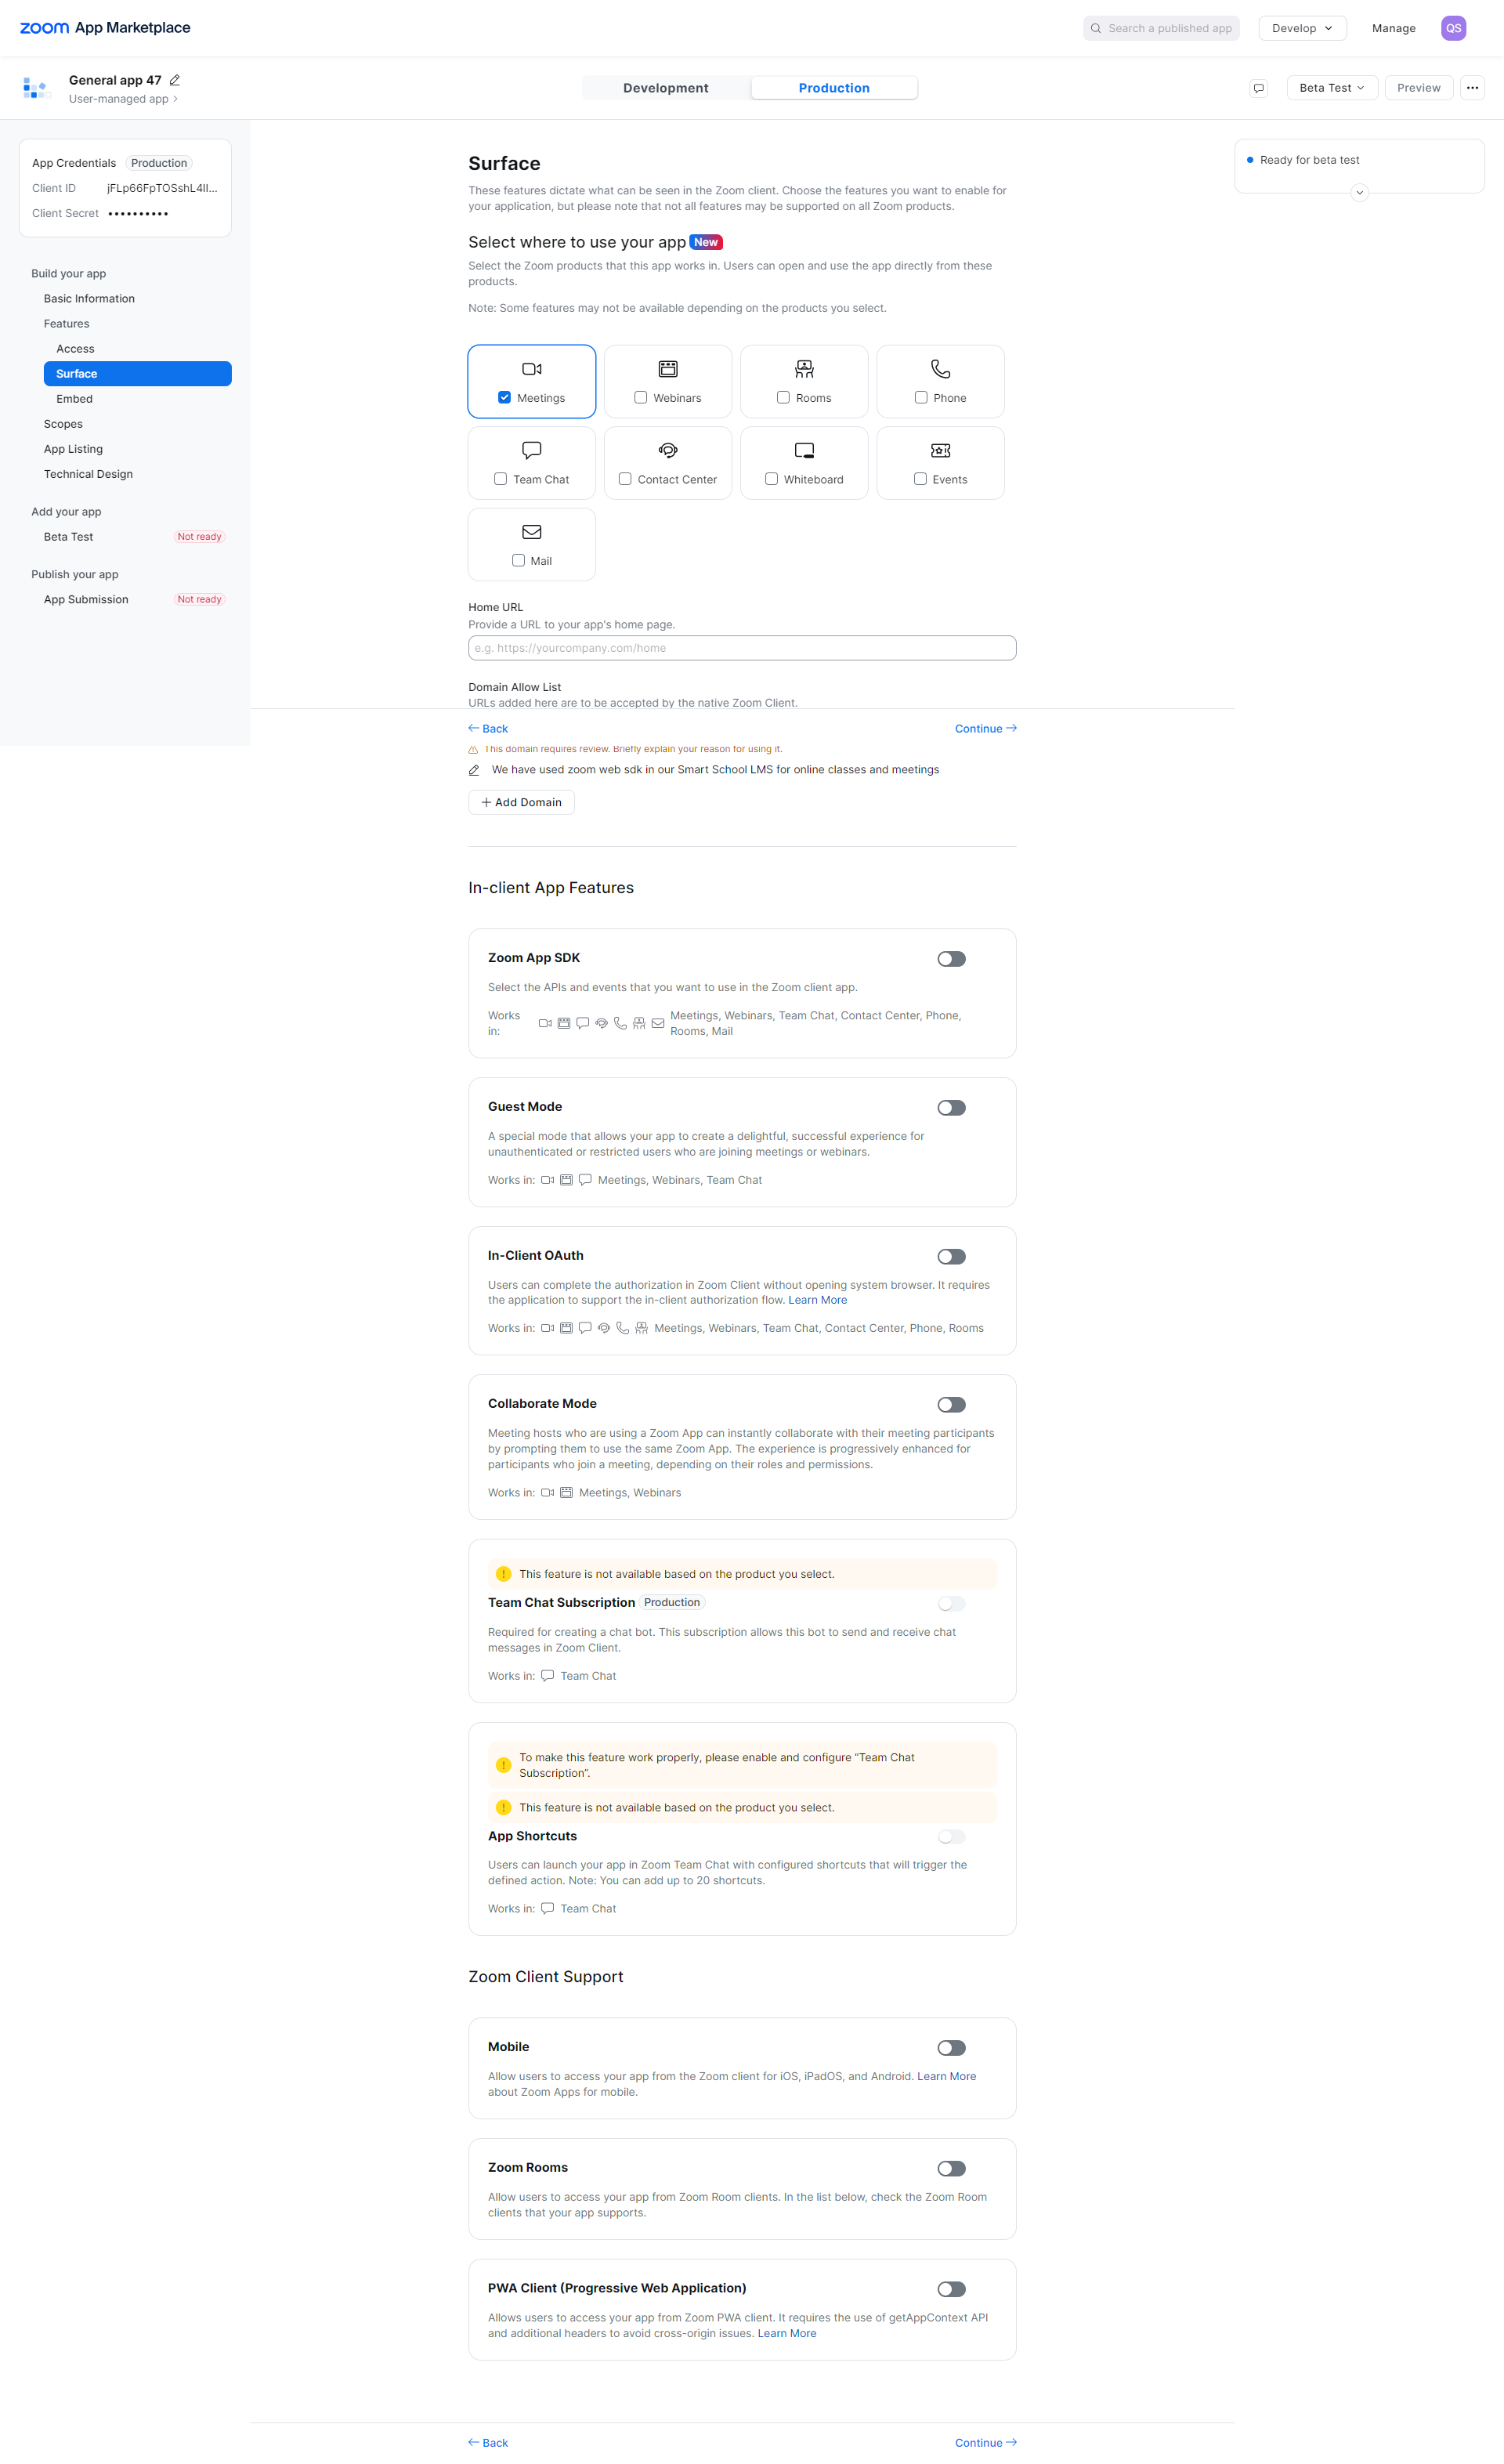1504x2464 pixels.
Task: Open the Develop dropdown menu
Action: [1302, 28]
